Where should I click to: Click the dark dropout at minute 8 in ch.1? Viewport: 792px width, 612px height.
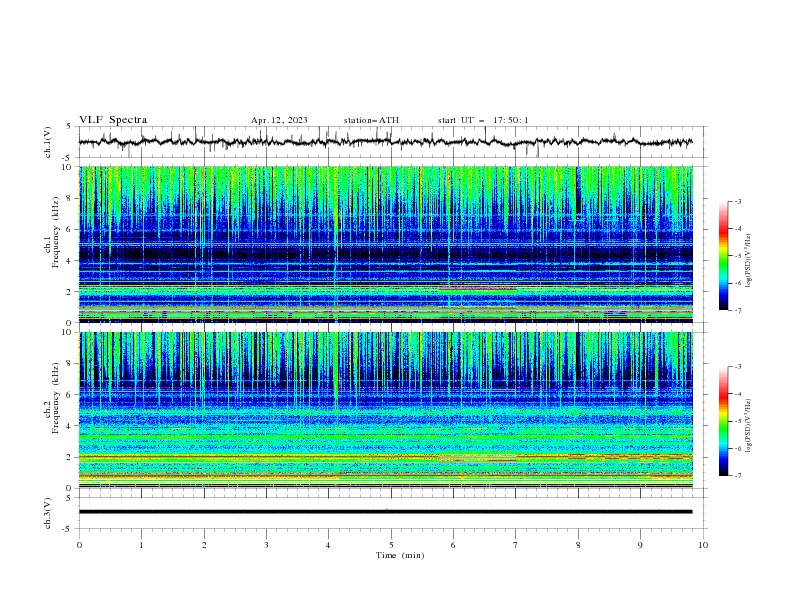tap(578, 190)
